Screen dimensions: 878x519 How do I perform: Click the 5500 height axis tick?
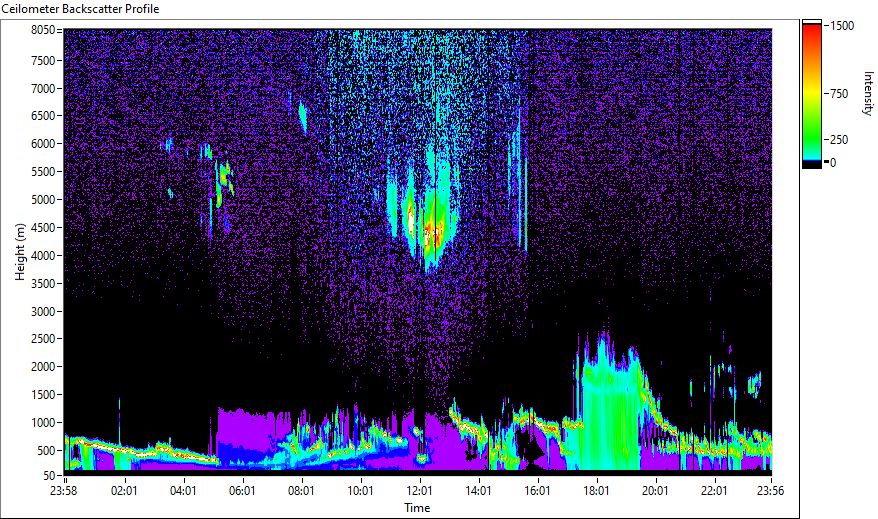coord(43,172)
